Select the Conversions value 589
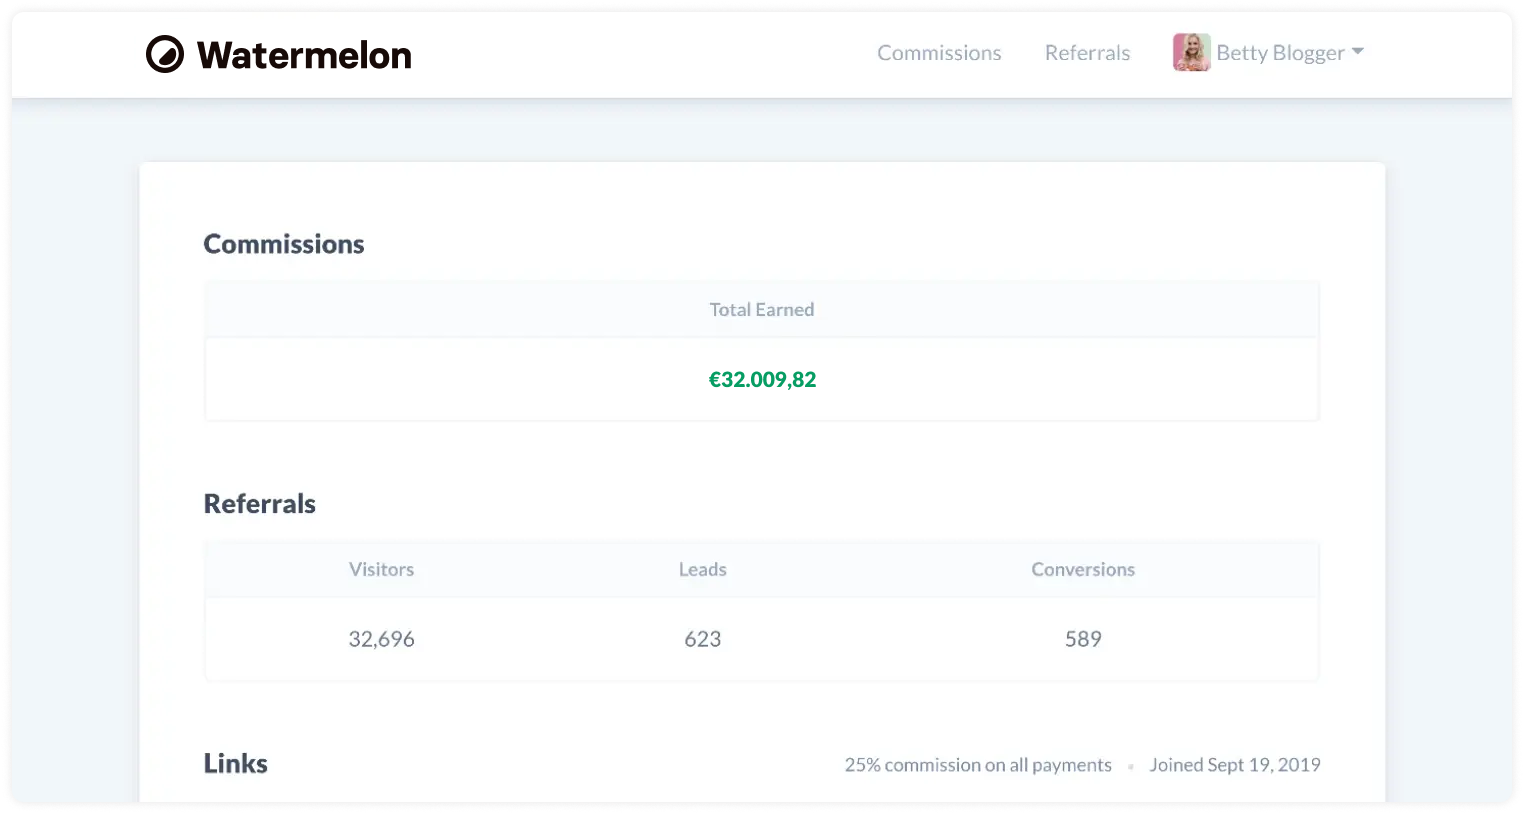Image resolution: width=1524 pixels, height=814 pixels. coord(1083,638)
